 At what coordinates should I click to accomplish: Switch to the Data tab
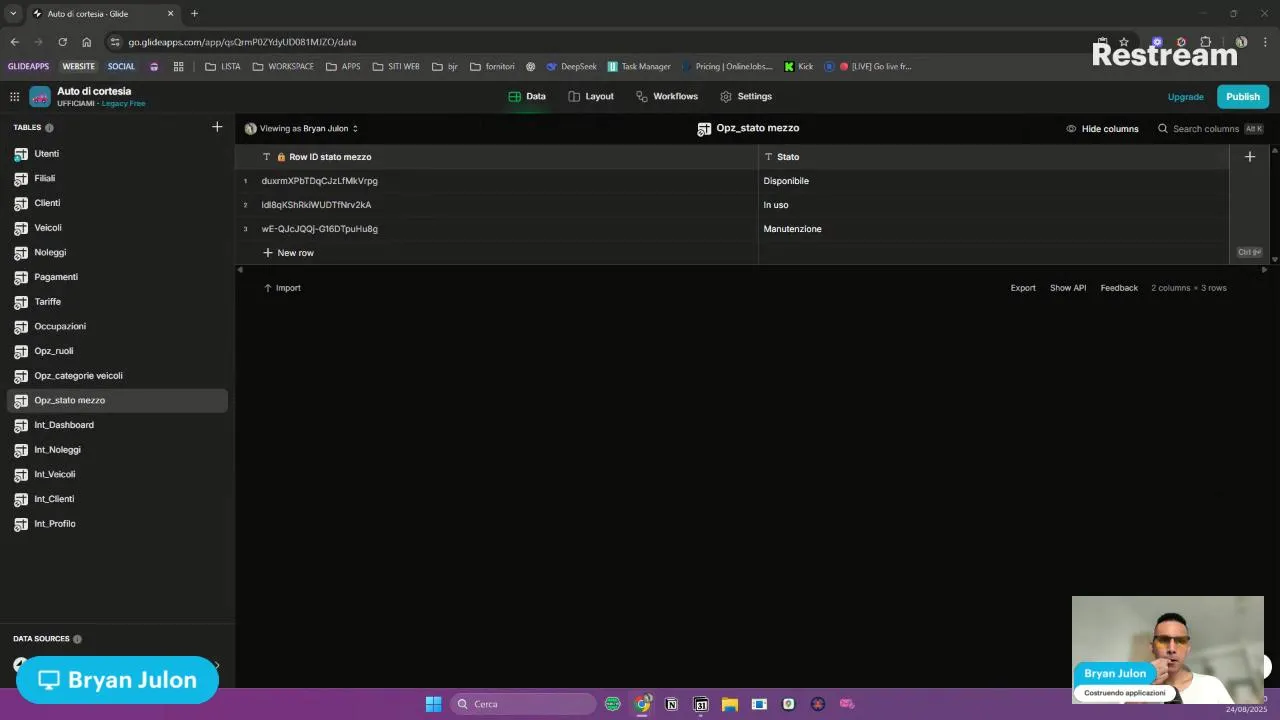coord(527,97)
